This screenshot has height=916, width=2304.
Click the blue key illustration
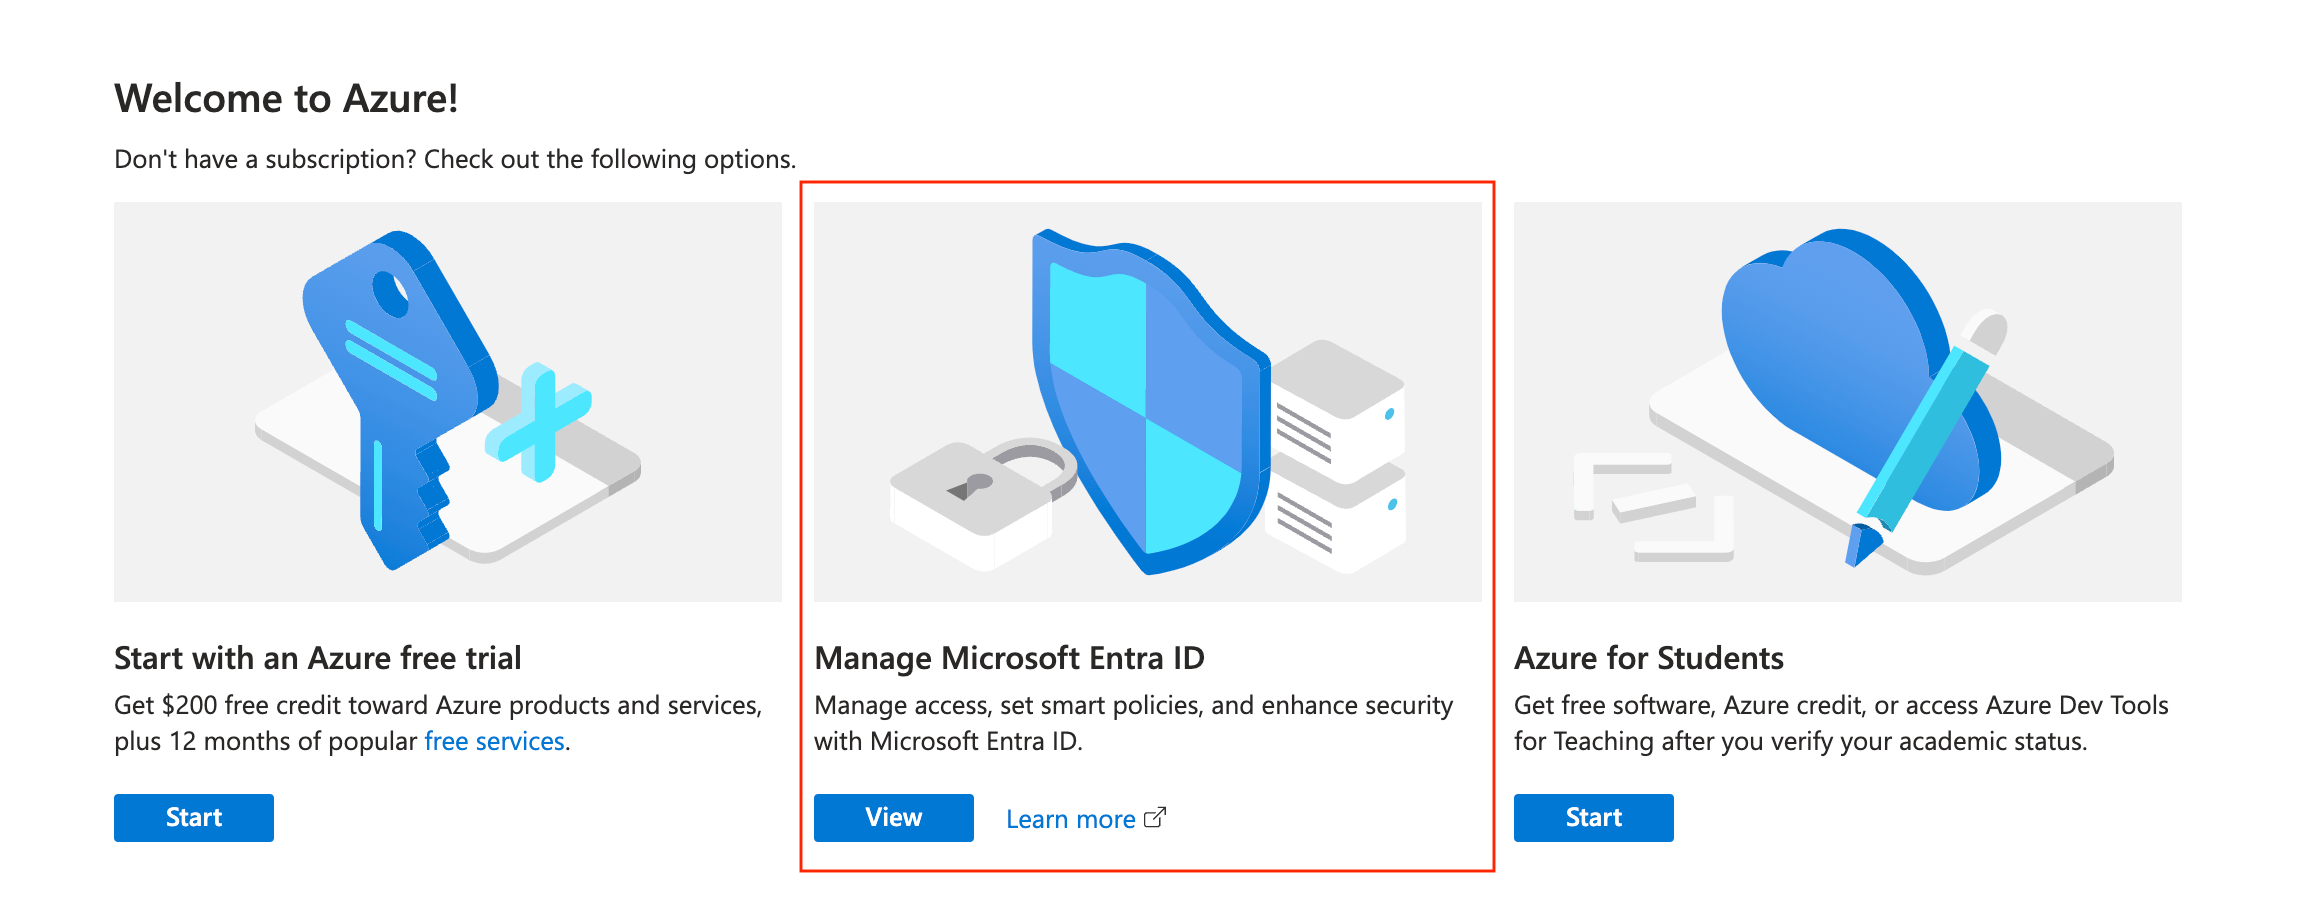[400, 390]
